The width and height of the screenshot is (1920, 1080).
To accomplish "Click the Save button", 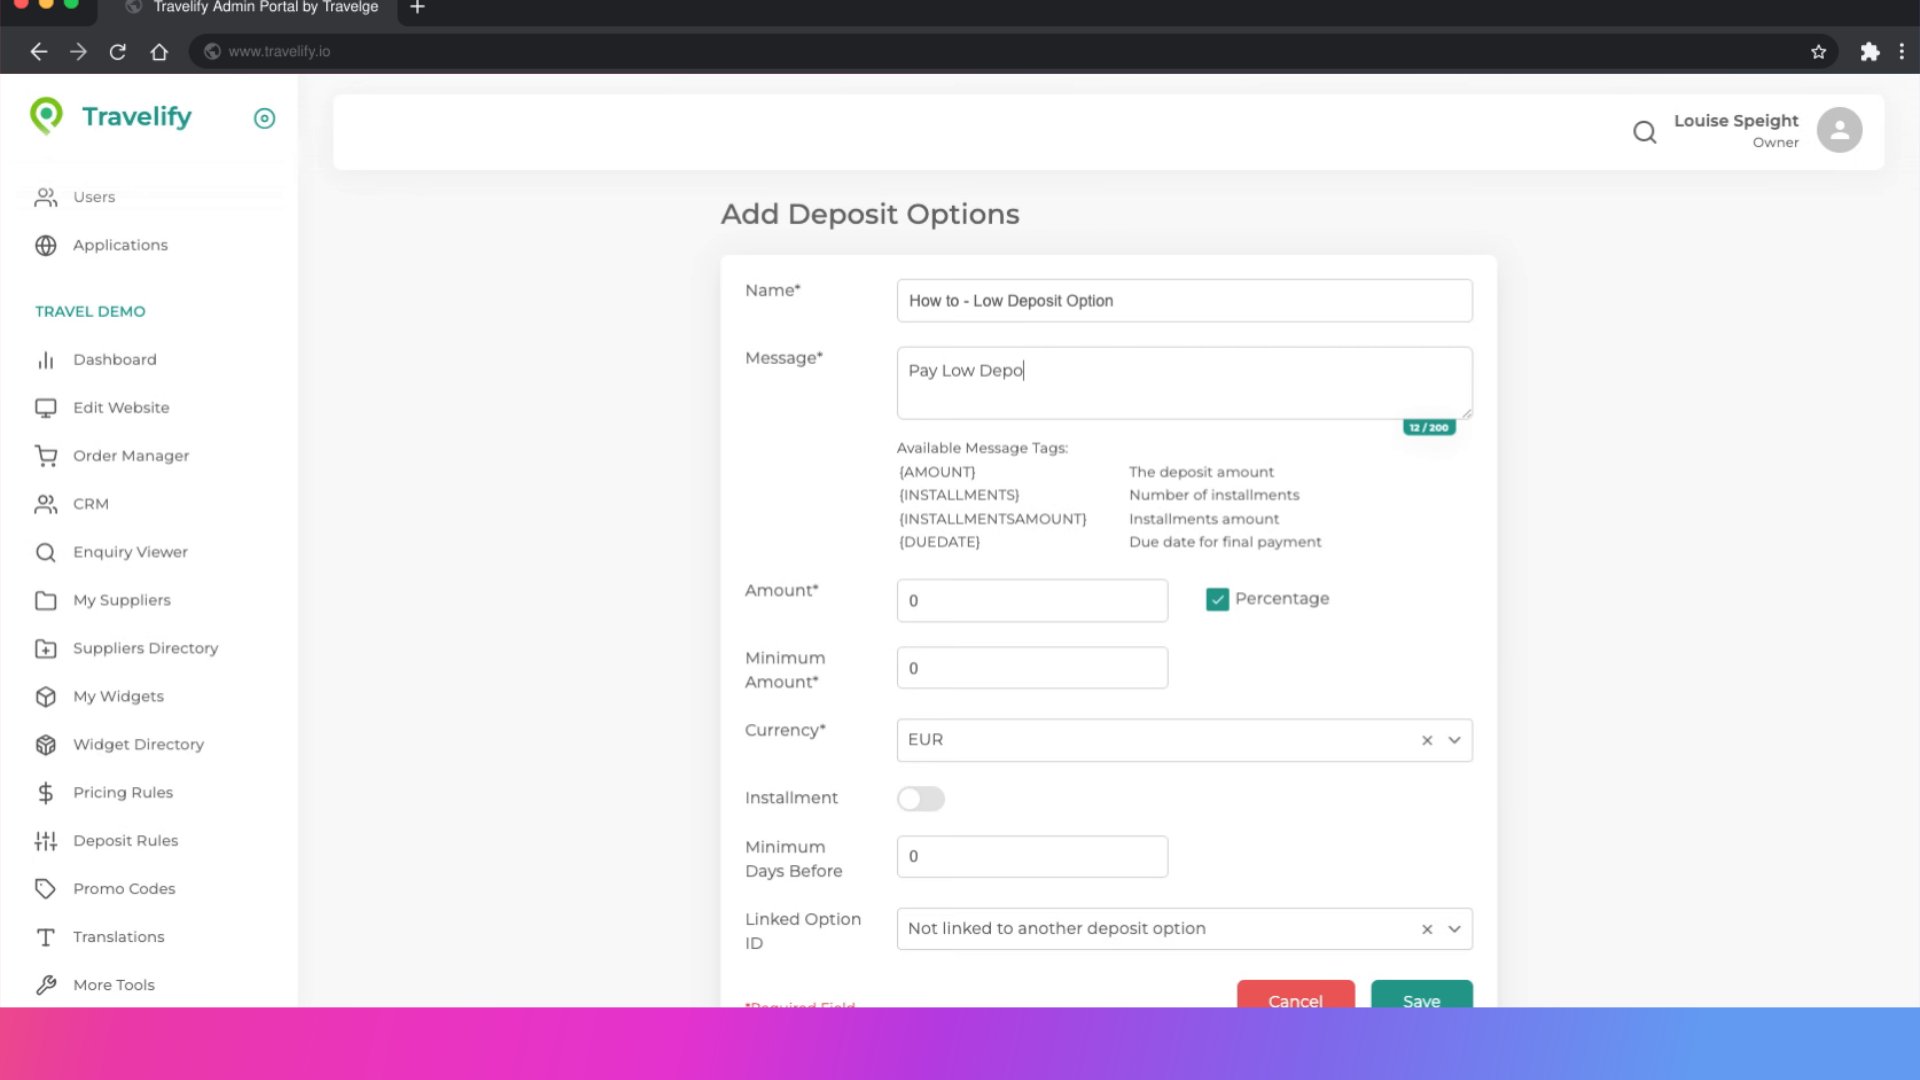I will pyautogui.click(x=1421, y=1001).
